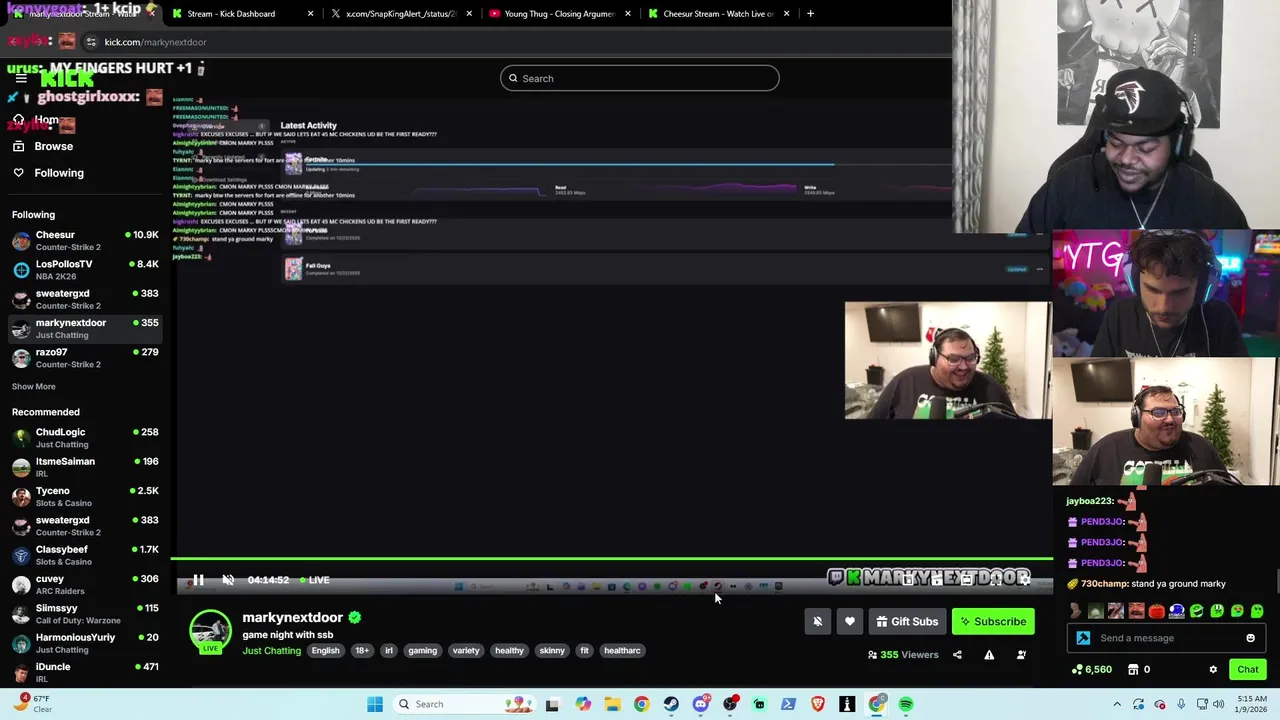The image size is (1280, 720).
Task: Select the healtharc stream tag
Action: [622, 651]
